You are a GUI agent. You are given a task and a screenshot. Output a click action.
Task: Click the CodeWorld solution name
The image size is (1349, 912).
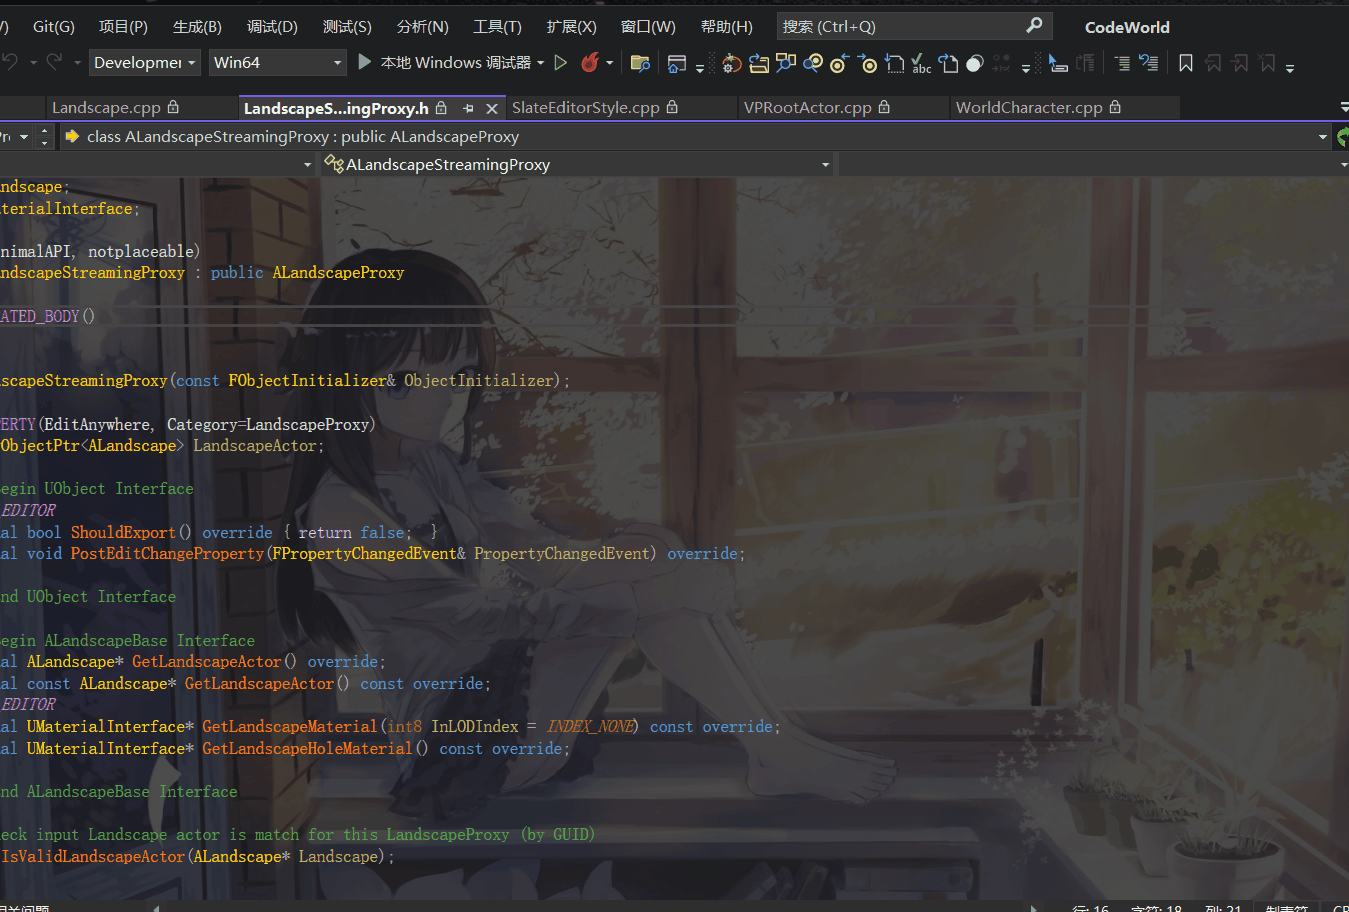1127,27
